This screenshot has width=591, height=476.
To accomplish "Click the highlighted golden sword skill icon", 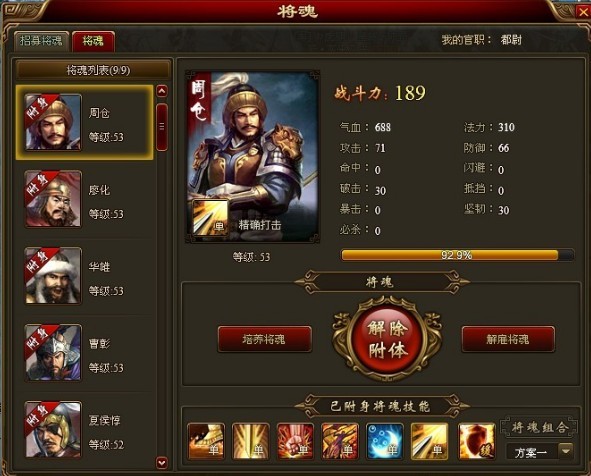I will [429, 441].
